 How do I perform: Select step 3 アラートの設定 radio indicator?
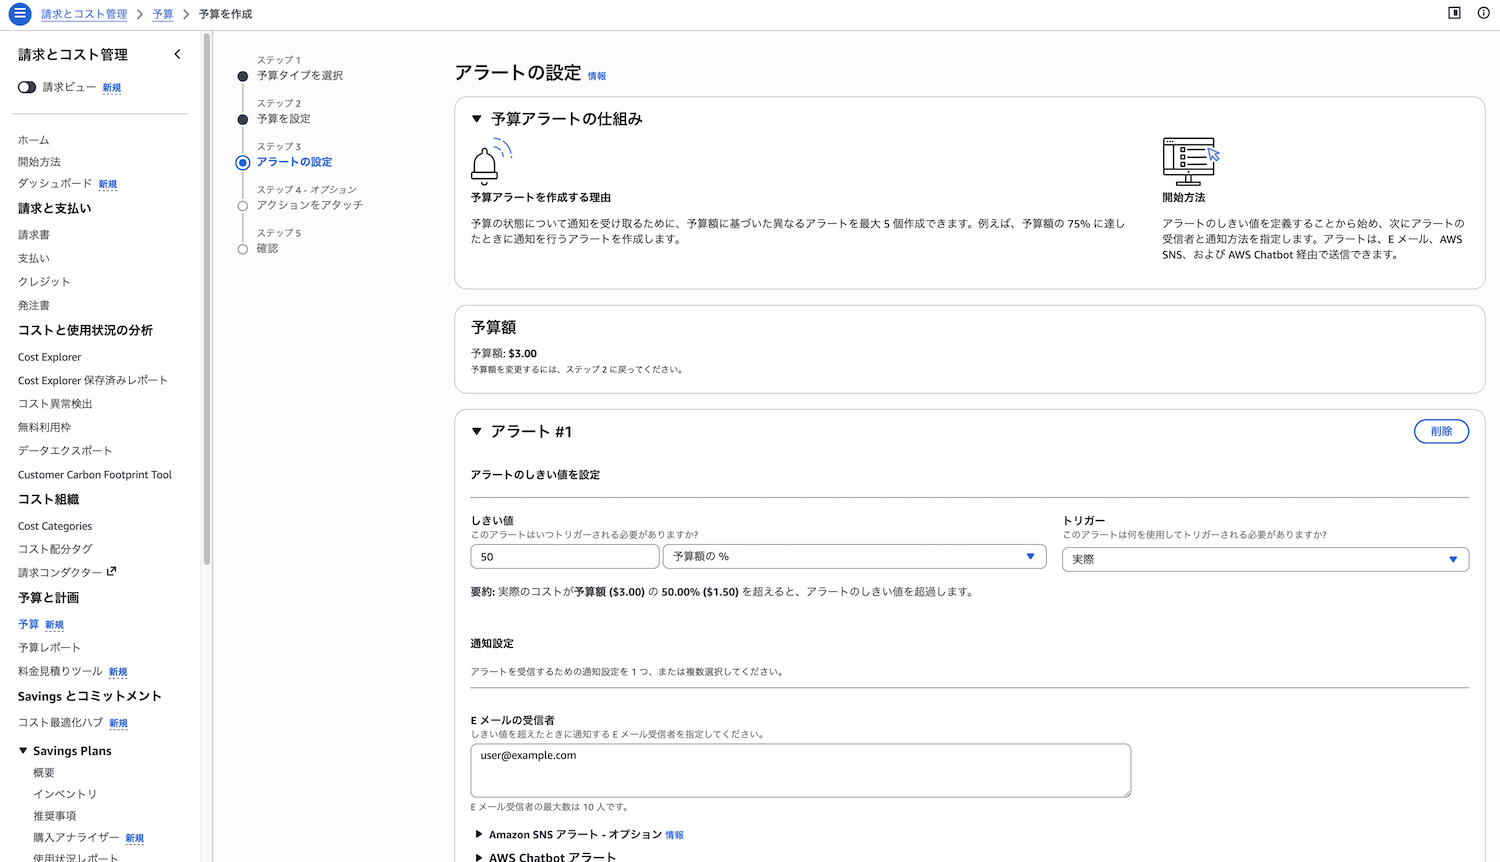[242, 162]
